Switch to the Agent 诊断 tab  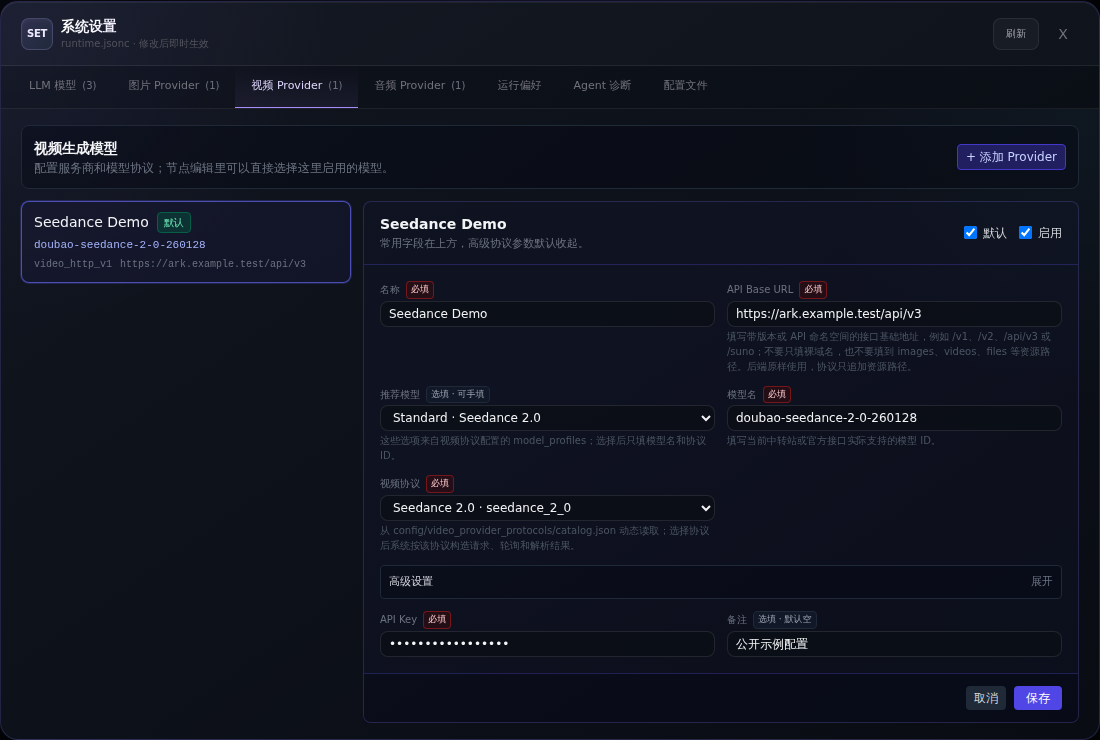click(602, 86)
